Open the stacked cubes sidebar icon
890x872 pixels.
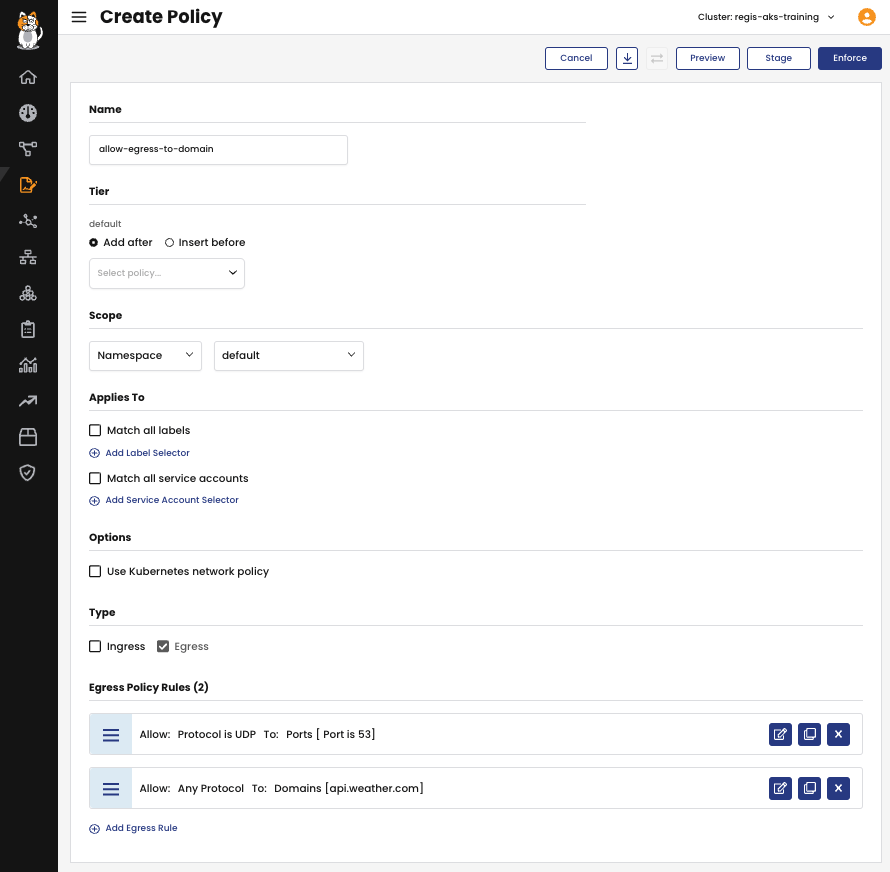click(28, 294)
